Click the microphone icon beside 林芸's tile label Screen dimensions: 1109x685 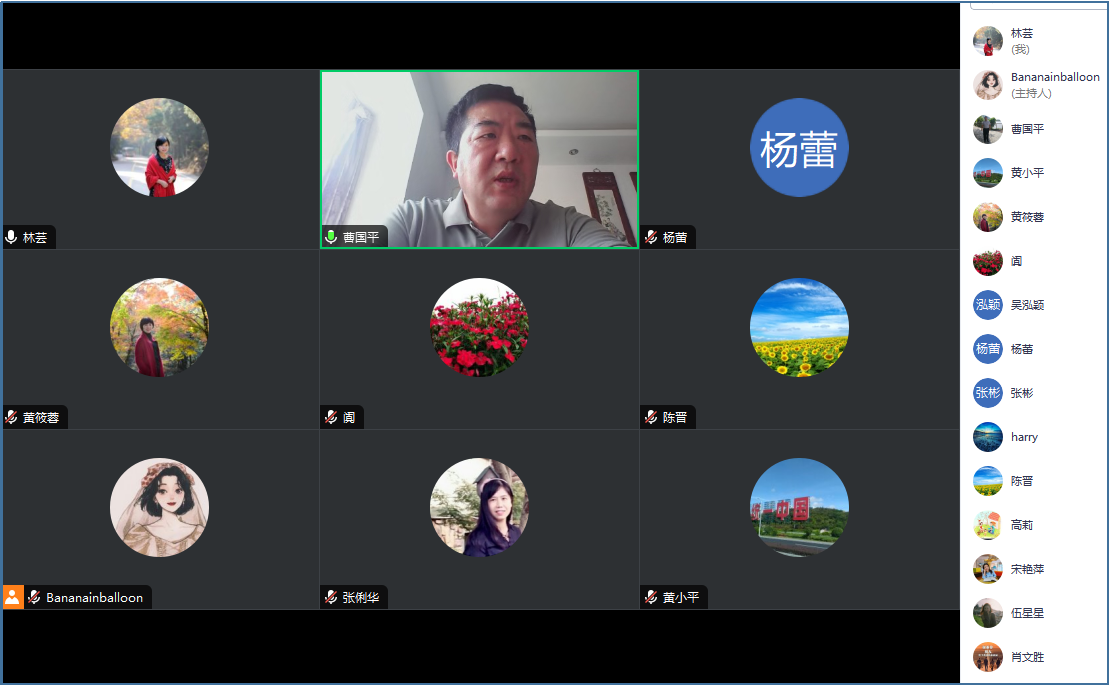11,237
